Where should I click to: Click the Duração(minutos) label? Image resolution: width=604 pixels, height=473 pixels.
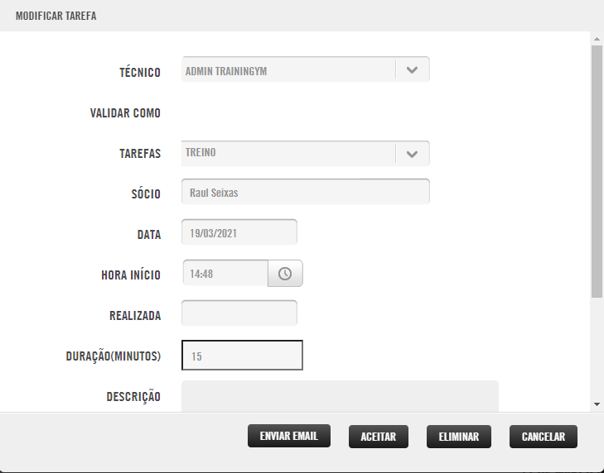113,356
